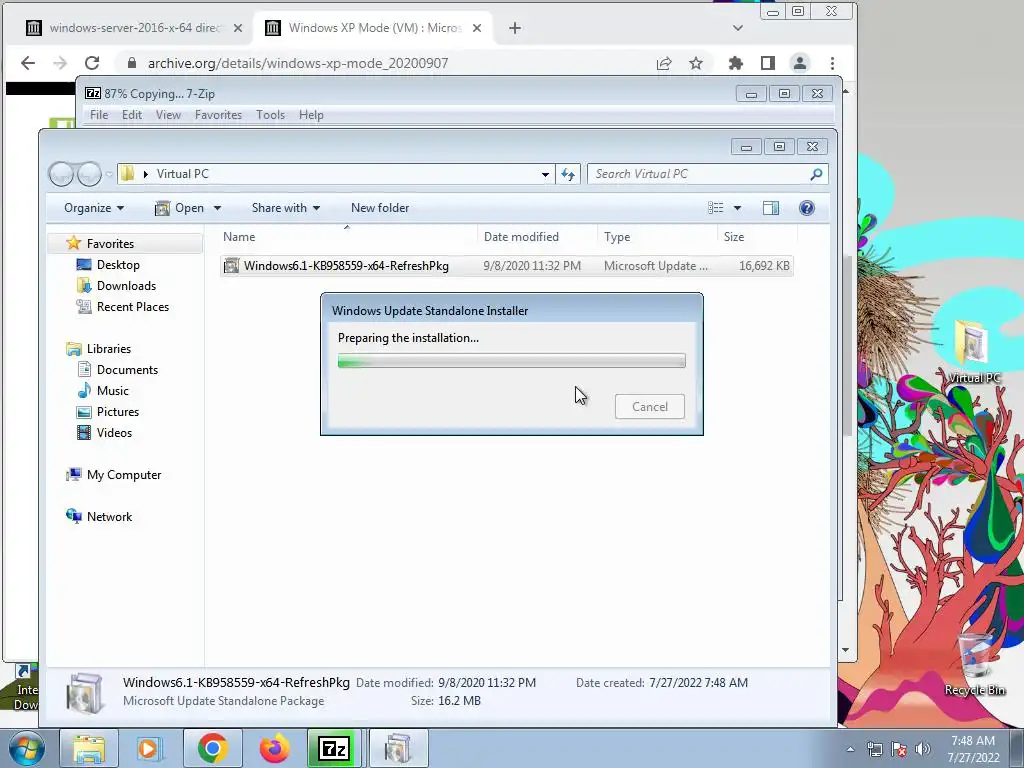
Task: Click the search magnifier icon
Action: click(816, 174)
